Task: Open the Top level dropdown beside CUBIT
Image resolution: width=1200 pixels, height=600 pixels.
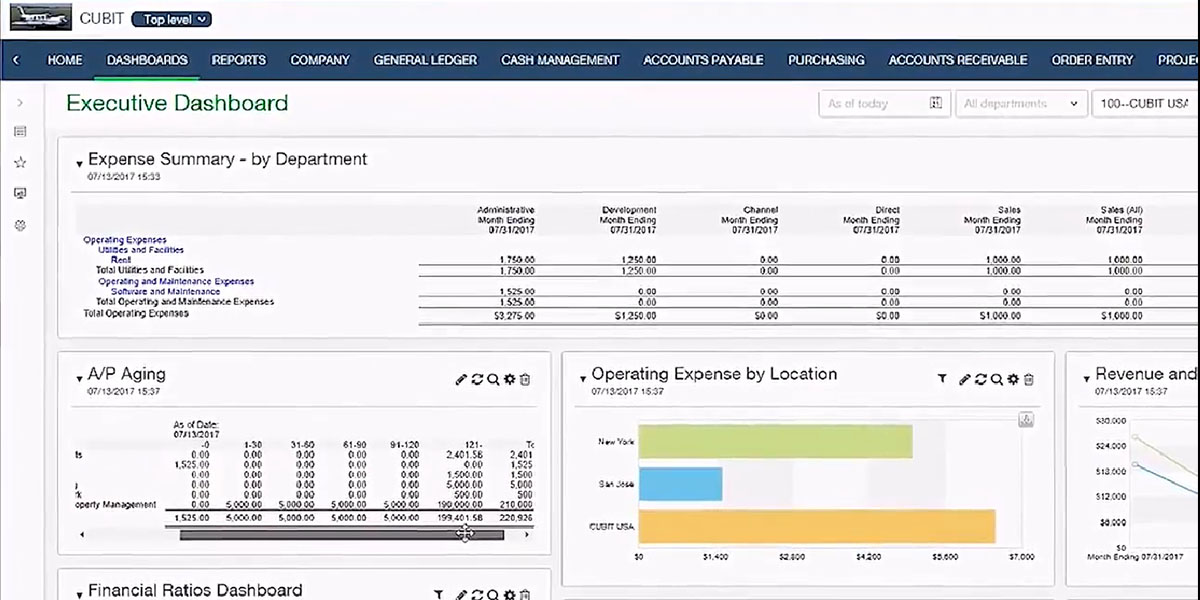Action: pos(170,18)
